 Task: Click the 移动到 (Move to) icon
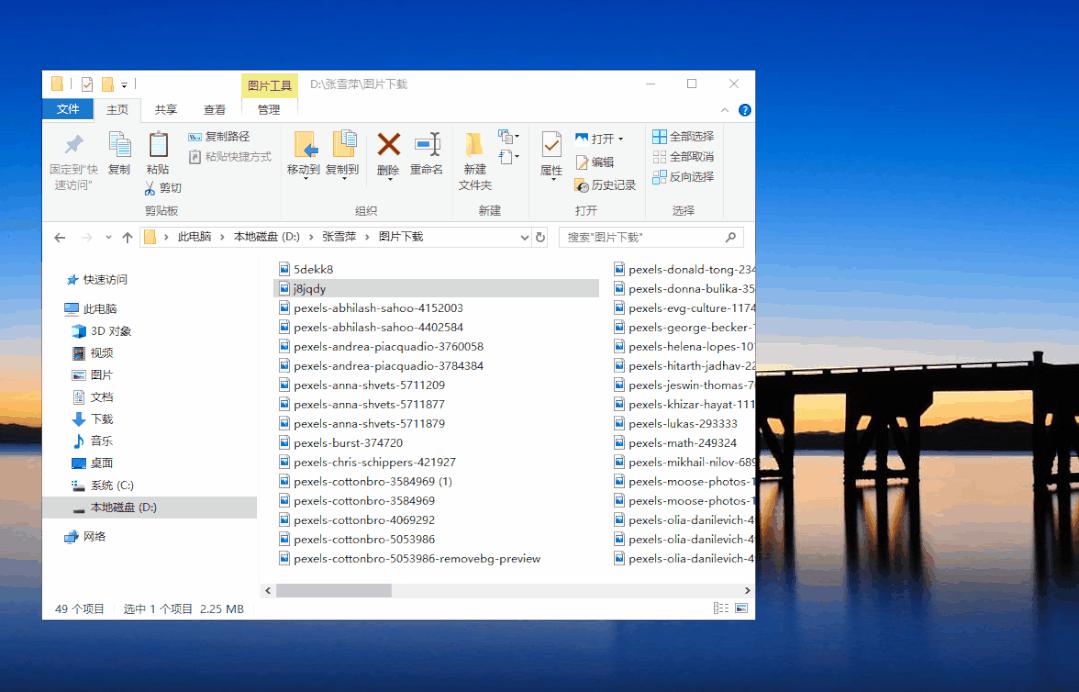point(305,145)
